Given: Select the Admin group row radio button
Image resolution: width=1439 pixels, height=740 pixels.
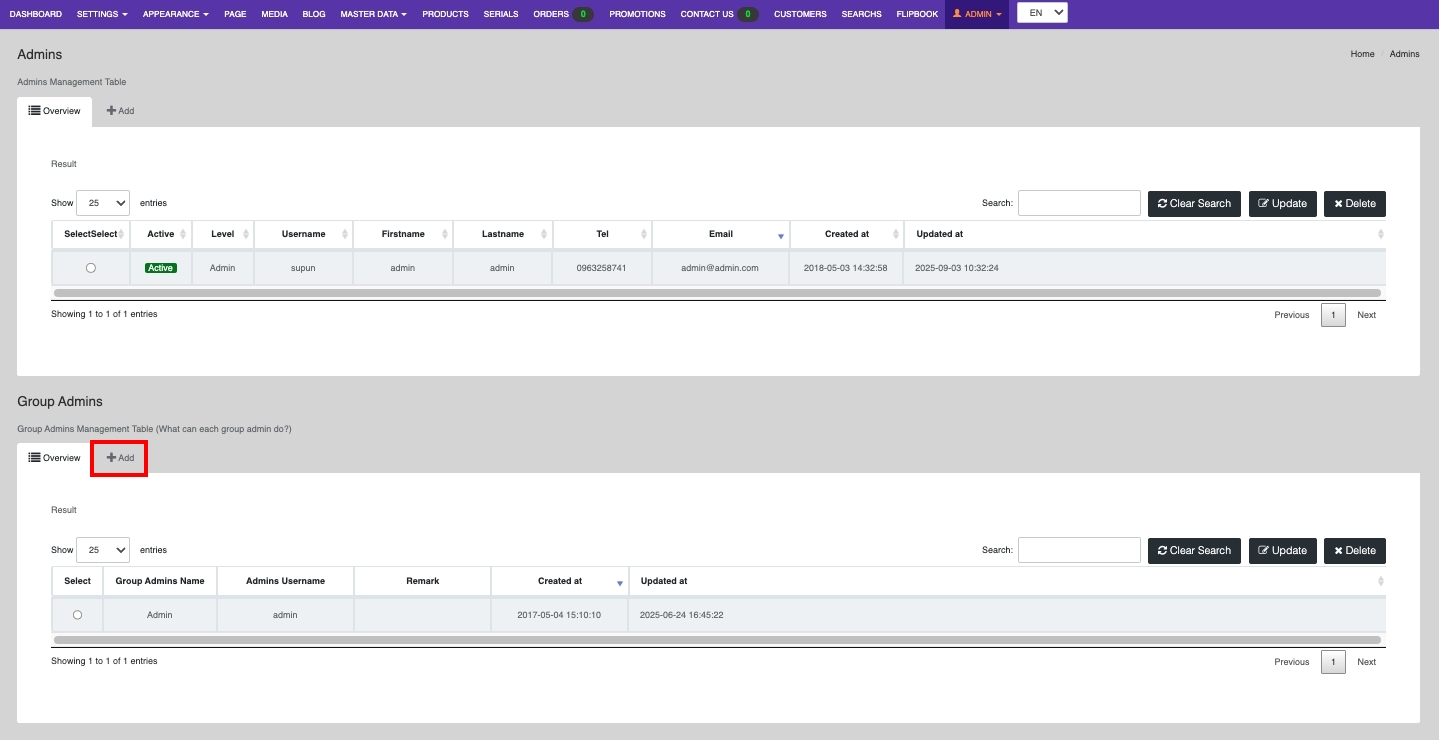Looking at the screenshot, I should 77,615.
